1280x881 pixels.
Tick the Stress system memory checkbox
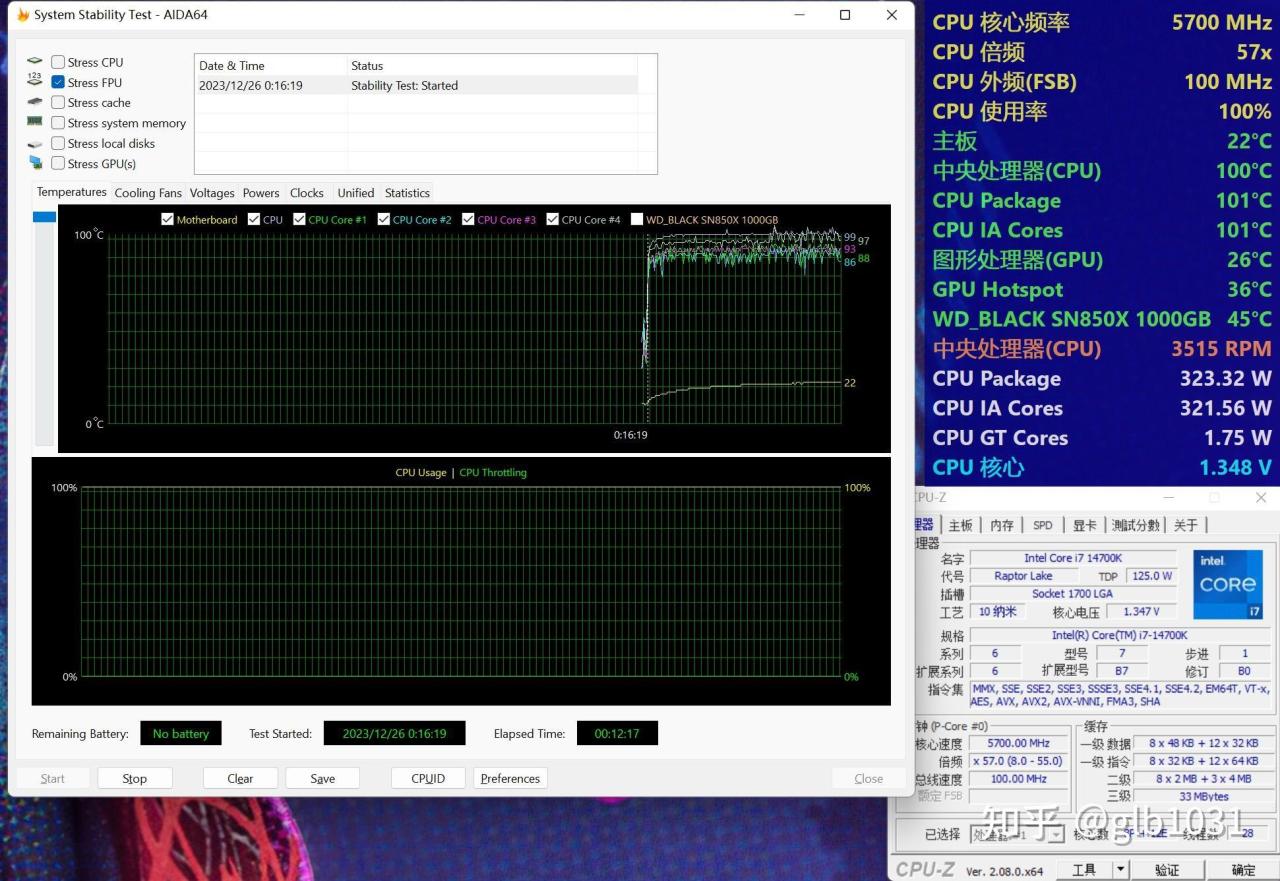[x=58, y=123]
